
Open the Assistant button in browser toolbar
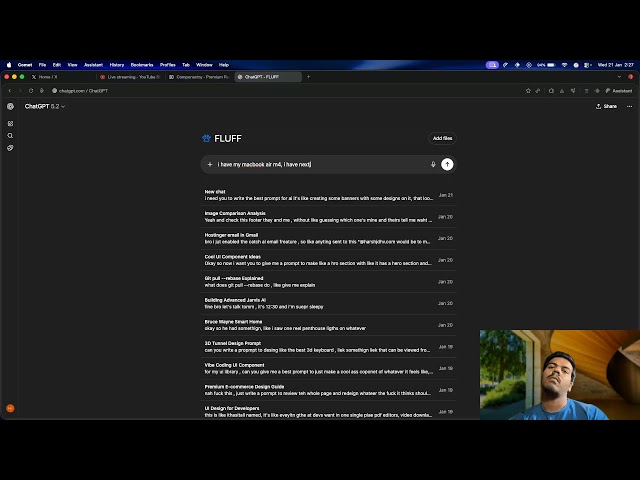tap(619, 91)
